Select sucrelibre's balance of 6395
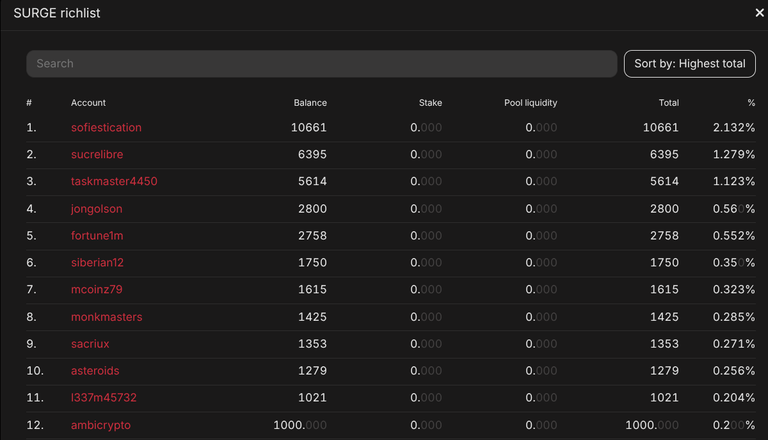768x440 pixels. (x=312, y=154)
